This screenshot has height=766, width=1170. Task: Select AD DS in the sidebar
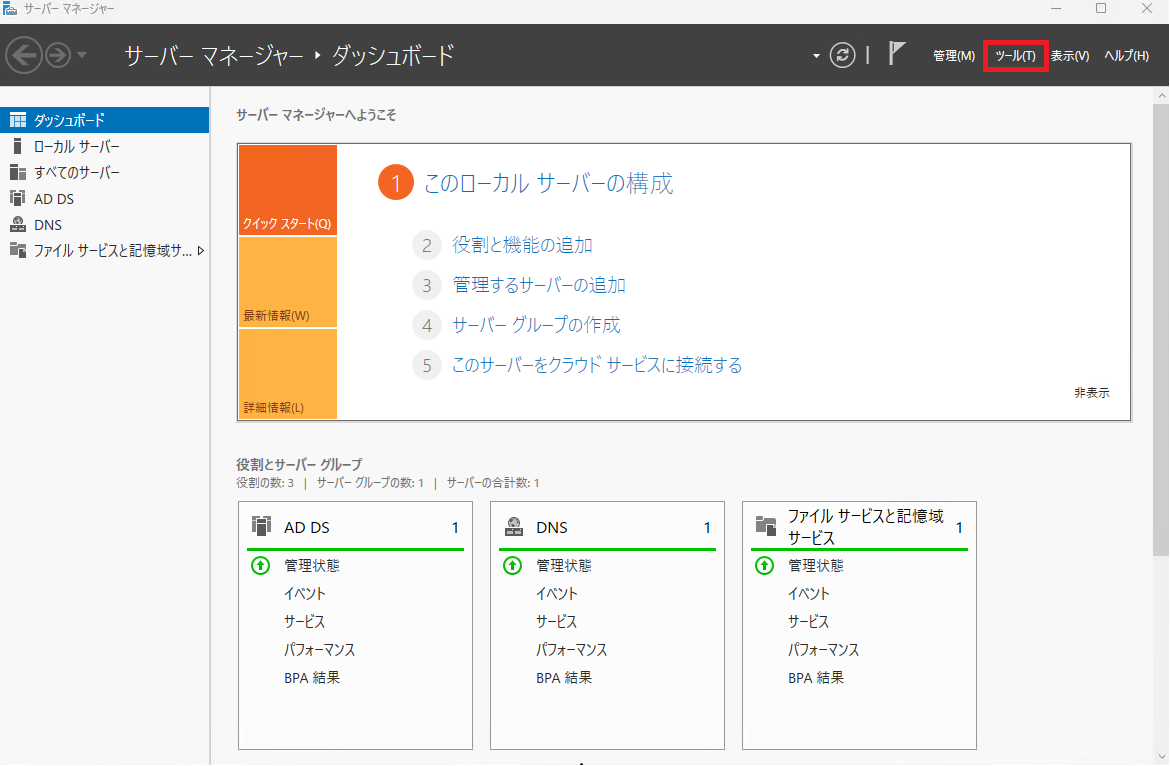tap(104, 198)
